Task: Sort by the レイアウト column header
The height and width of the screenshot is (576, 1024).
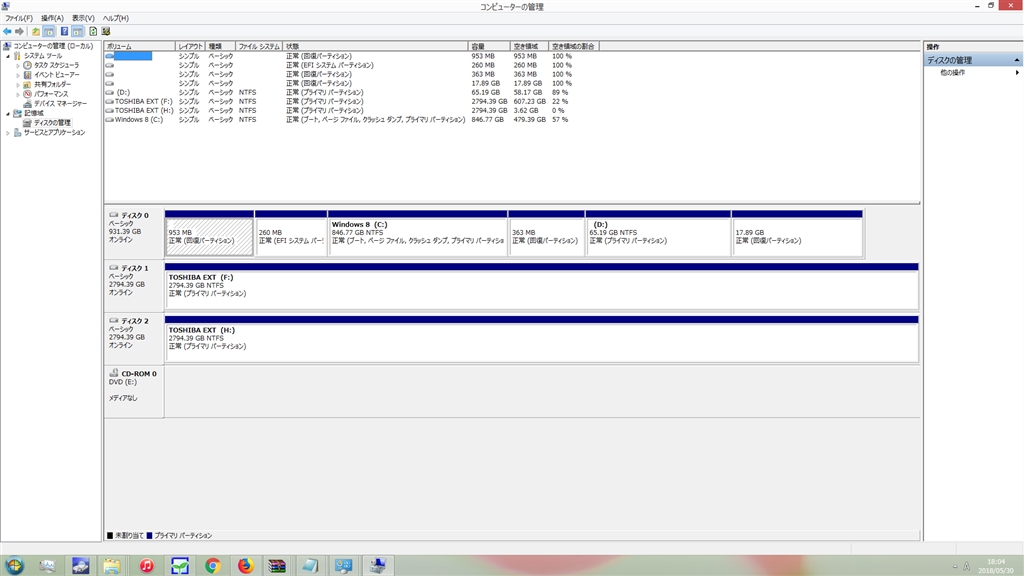Action: (191, 46)
